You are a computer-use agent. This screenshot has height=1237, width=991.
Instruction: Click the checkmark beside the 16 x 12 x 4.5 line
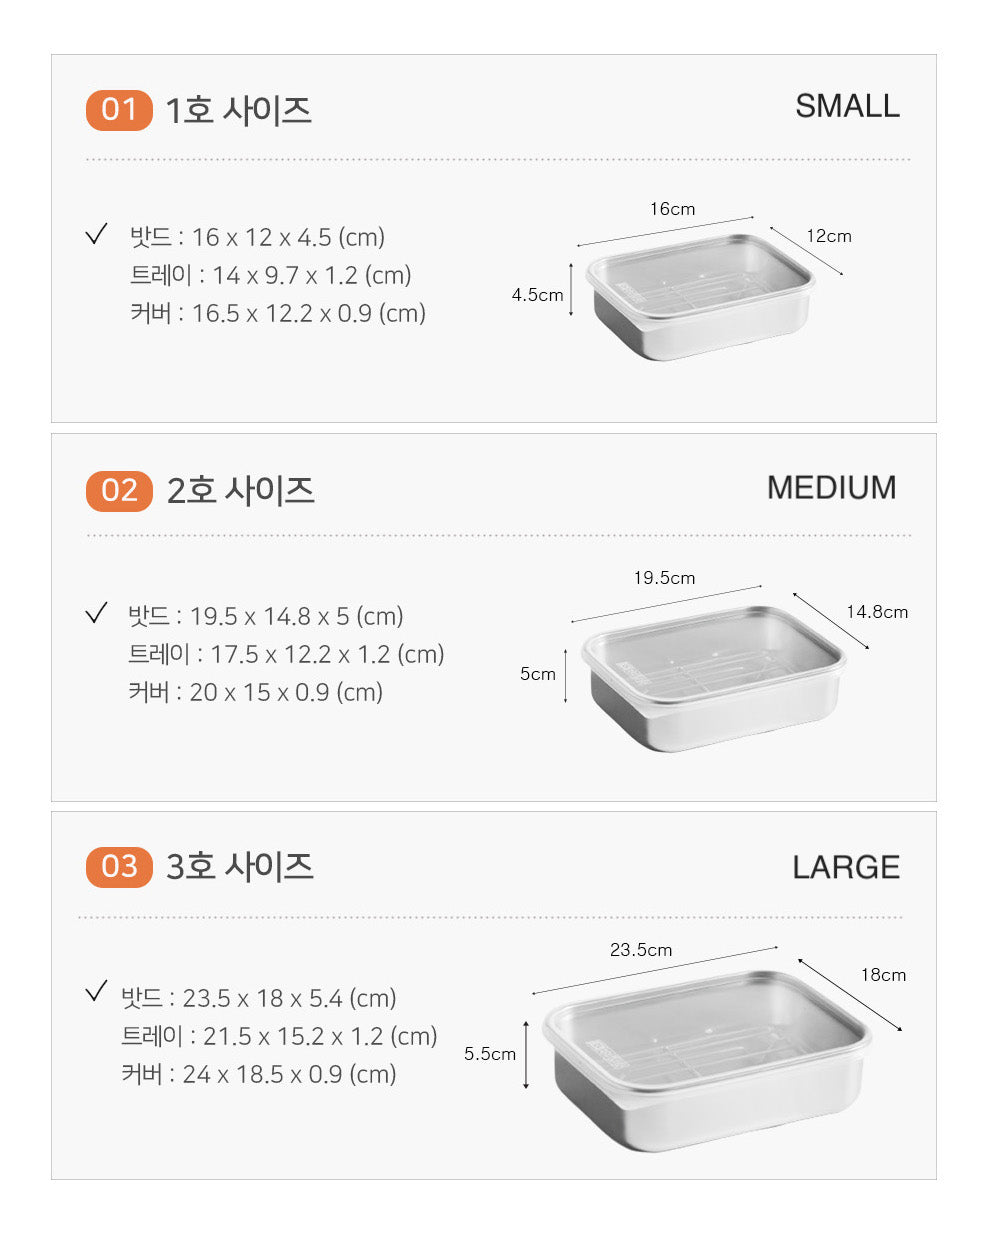96,235
